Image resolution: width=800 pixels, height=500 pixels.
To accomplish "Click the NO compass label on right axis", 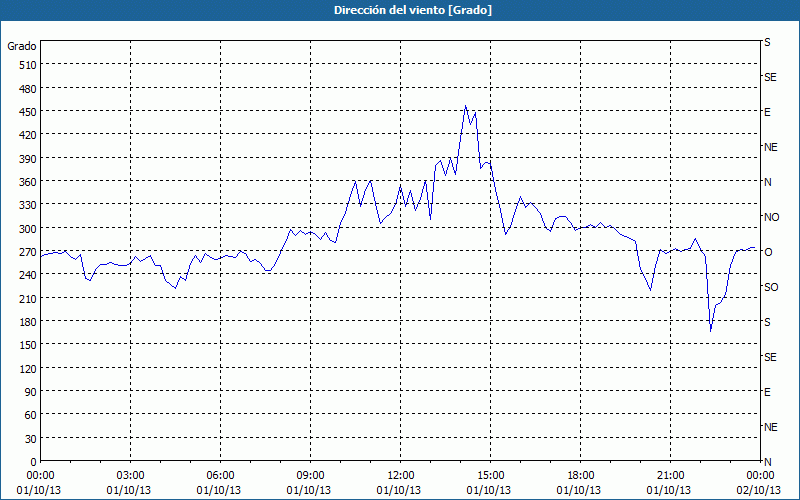I will coord(771,217).
